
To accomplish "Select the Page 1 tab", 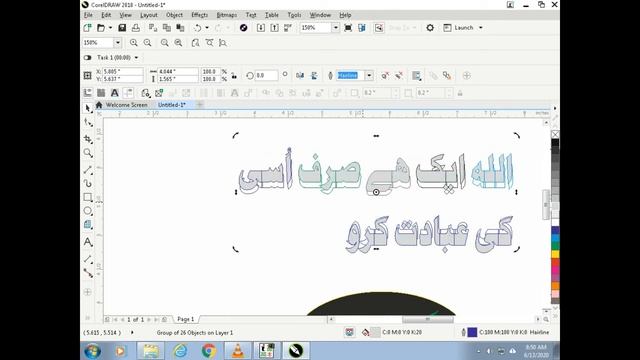I will pyautogui.click(x=186, y=319).
